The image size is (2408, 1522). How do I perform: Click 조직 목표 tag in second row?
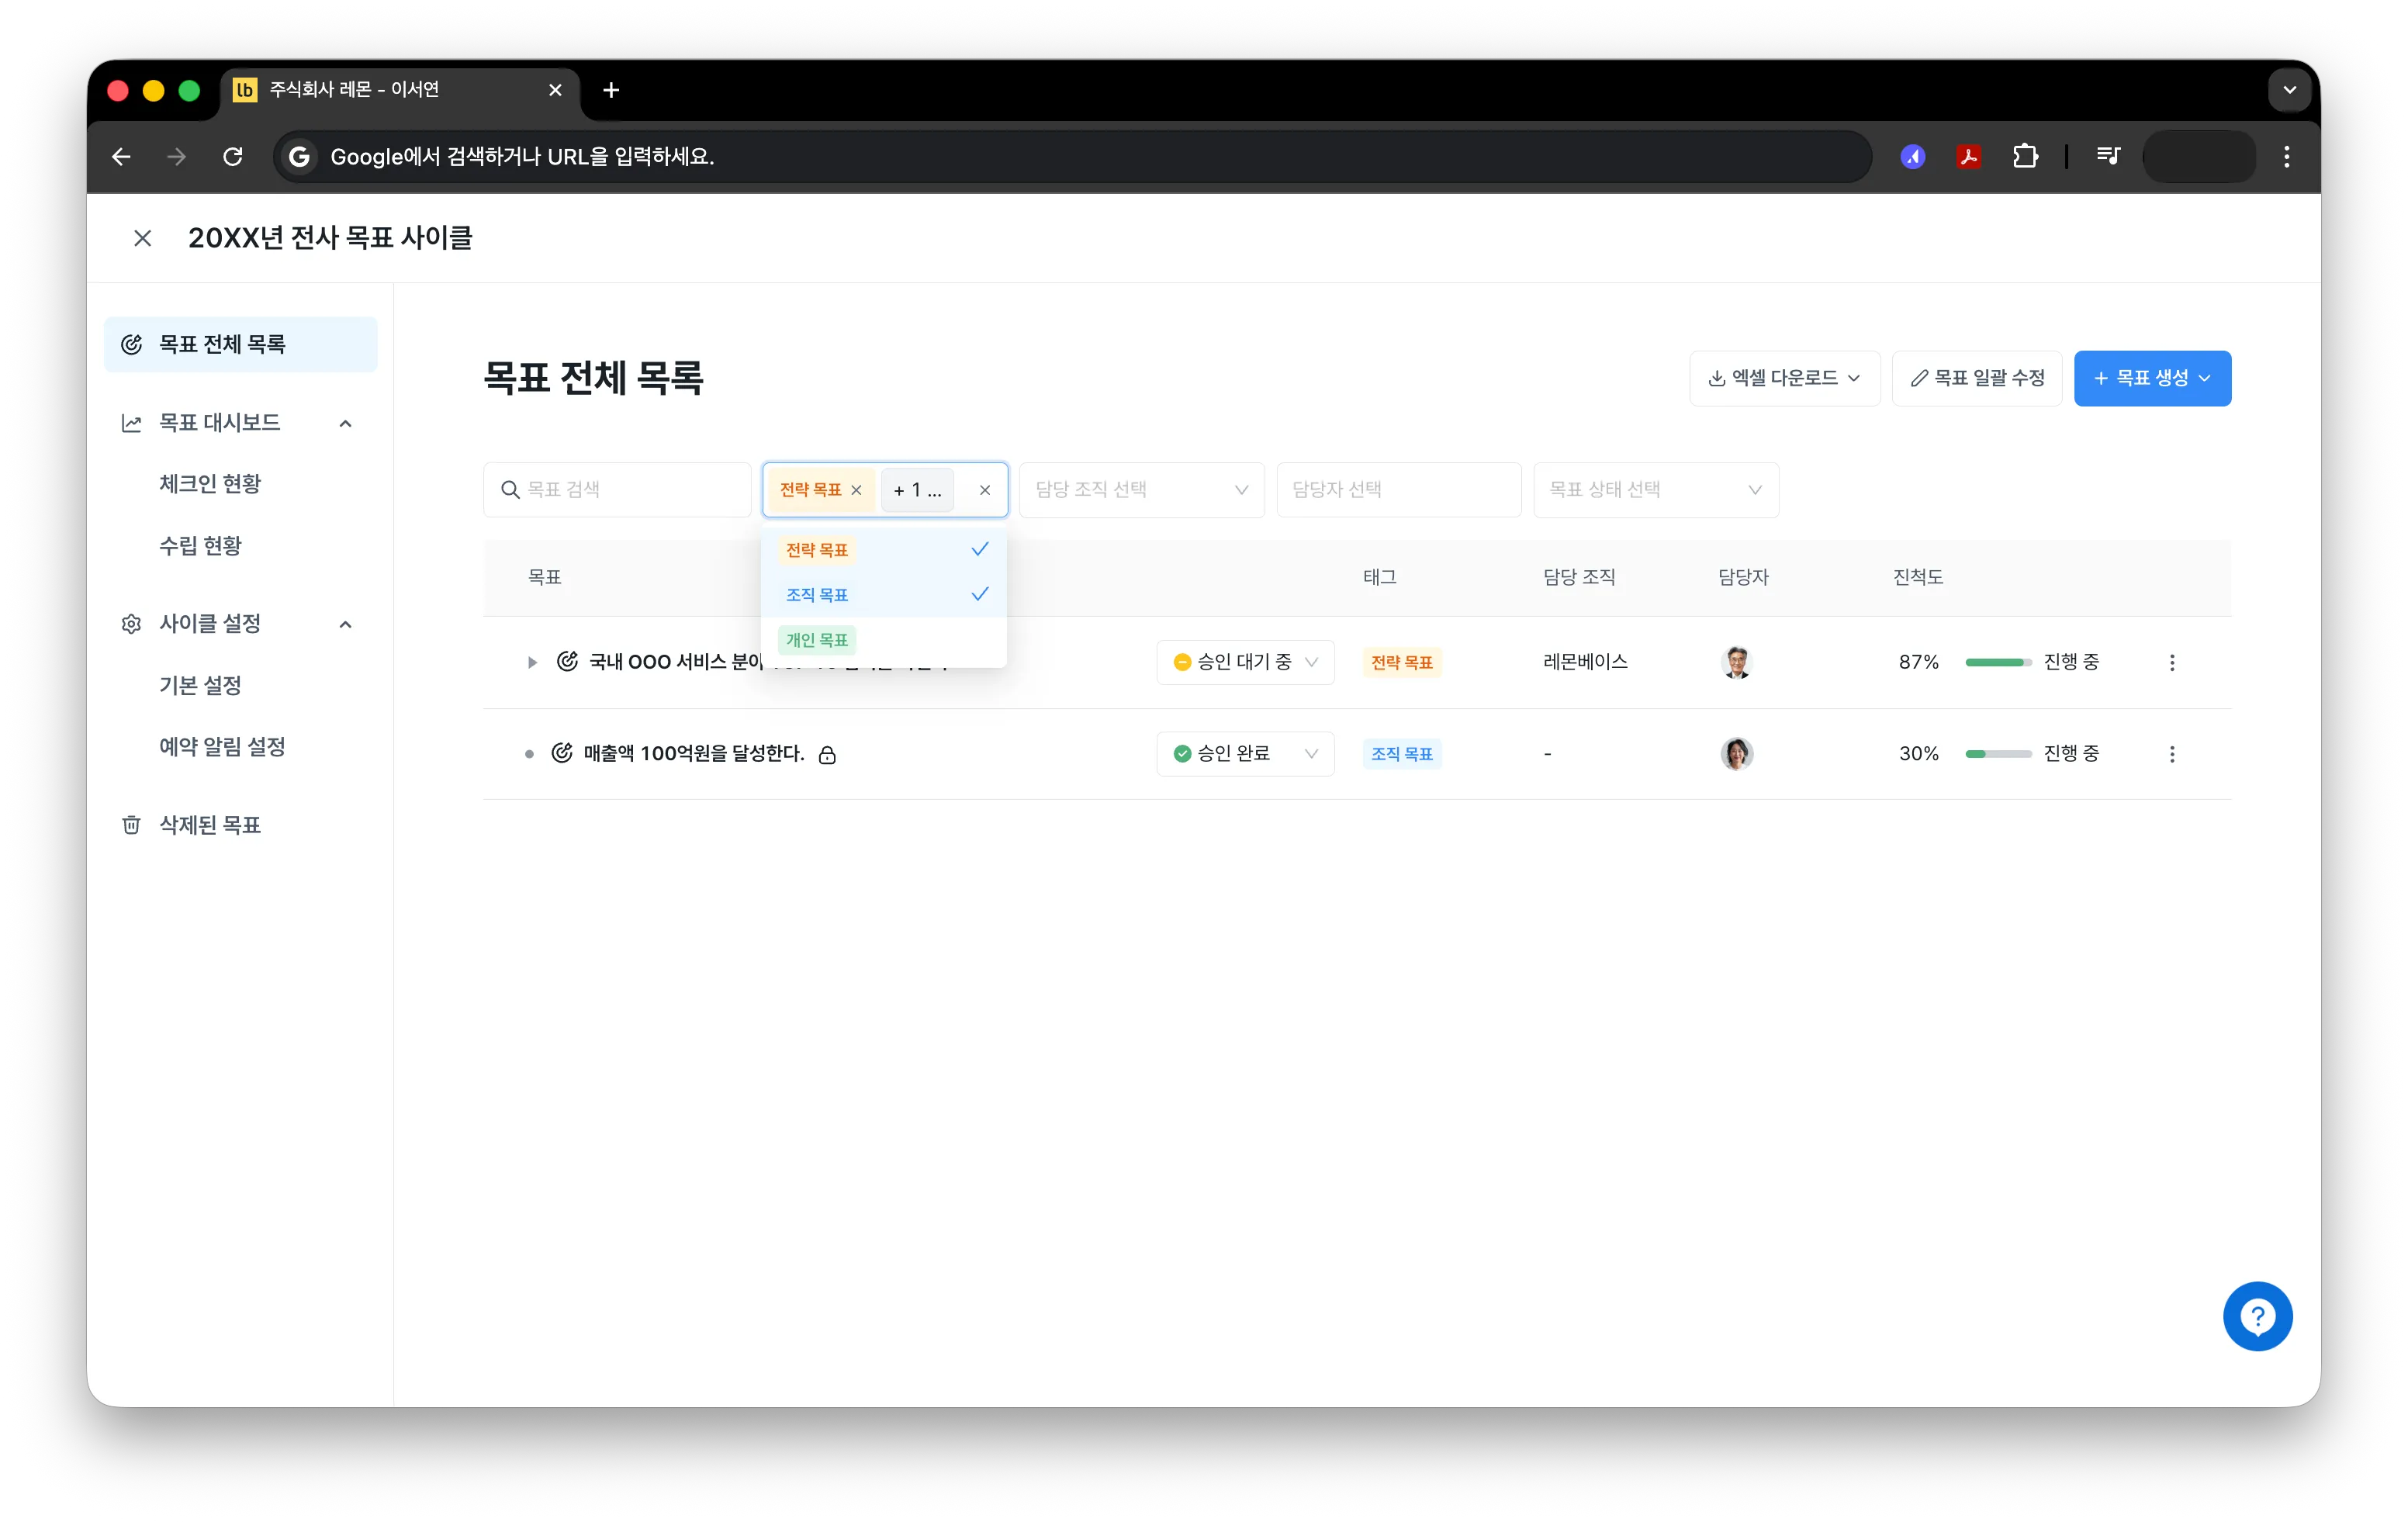point(1401,754)
